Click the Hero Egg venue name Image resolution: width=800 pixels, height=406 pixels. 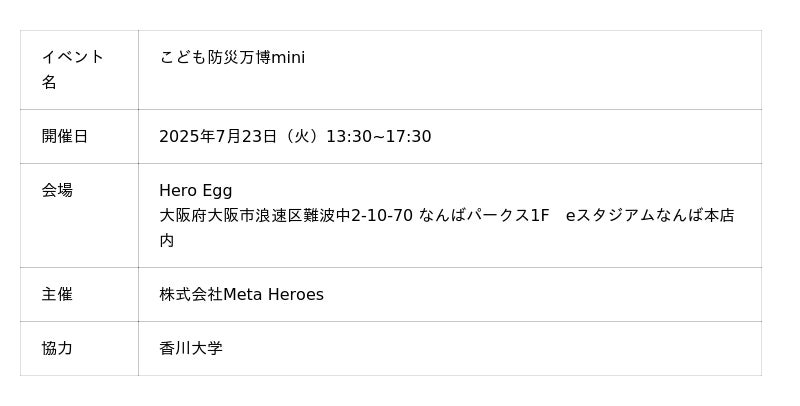[x=195, y=191]
